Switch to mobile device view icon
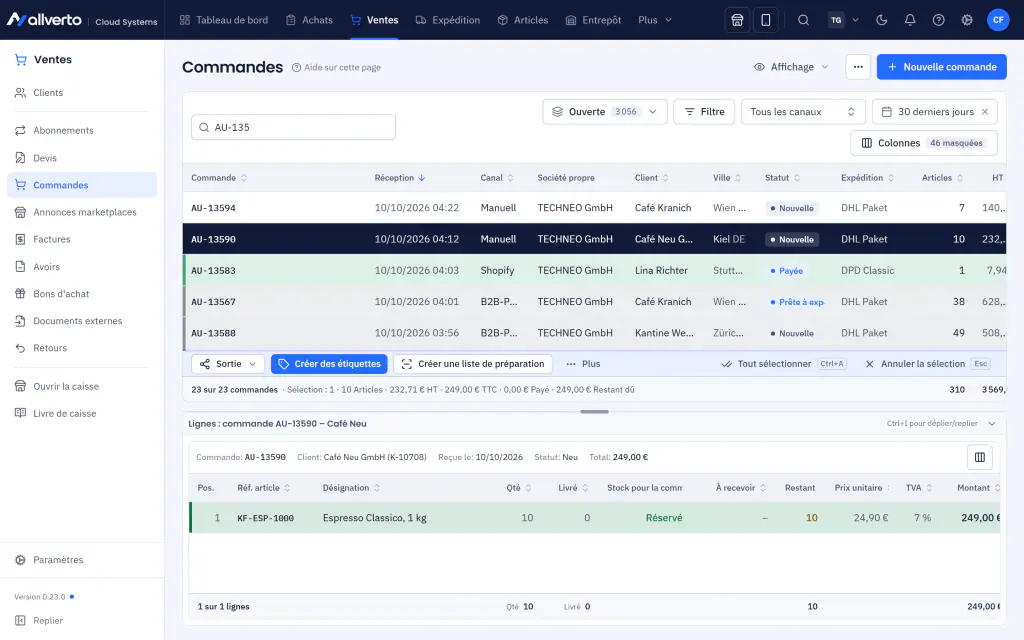 point(765,20)
